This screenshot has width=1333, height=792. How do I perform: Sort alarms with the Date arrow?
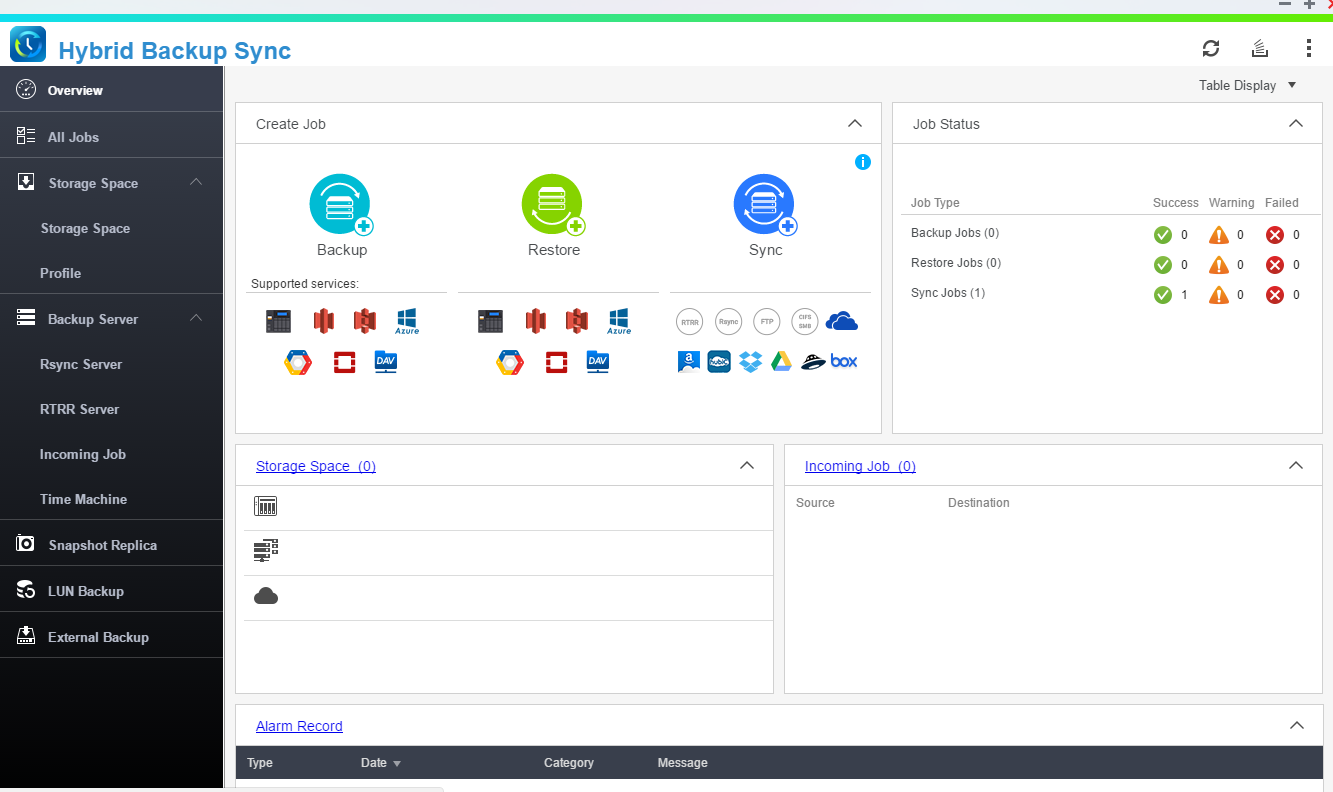[396, 764]
